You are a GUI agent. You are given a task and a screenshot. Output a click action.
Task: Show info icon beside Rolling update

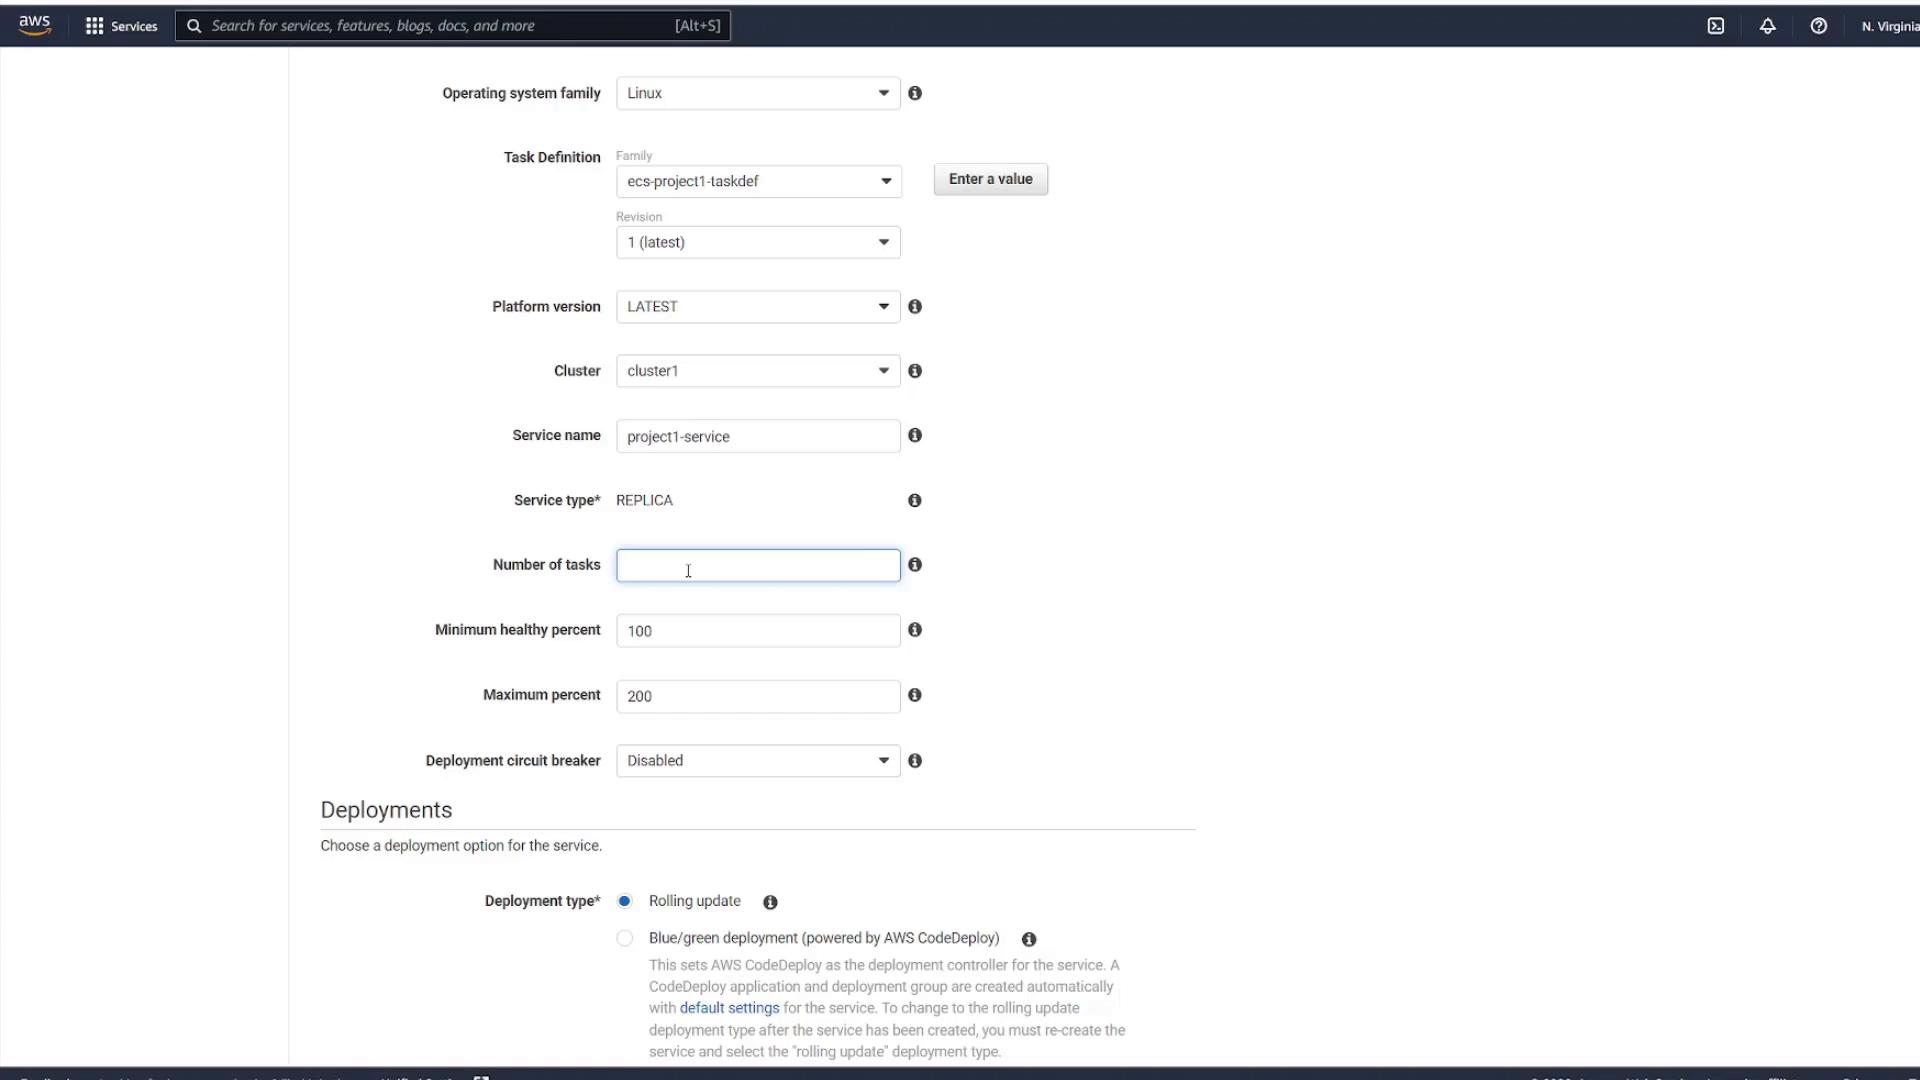click(770, 902)
